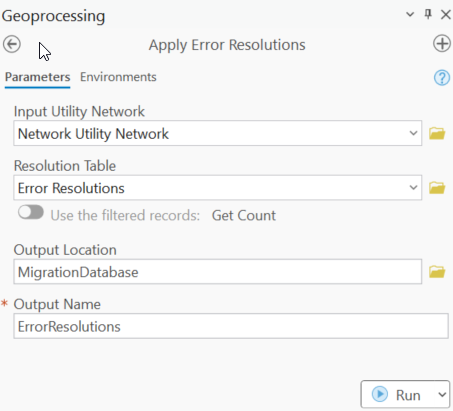This screenshot has height=411, width=453.
Task: Browse for Resolution Table folder icon
Action: (437, 188)
